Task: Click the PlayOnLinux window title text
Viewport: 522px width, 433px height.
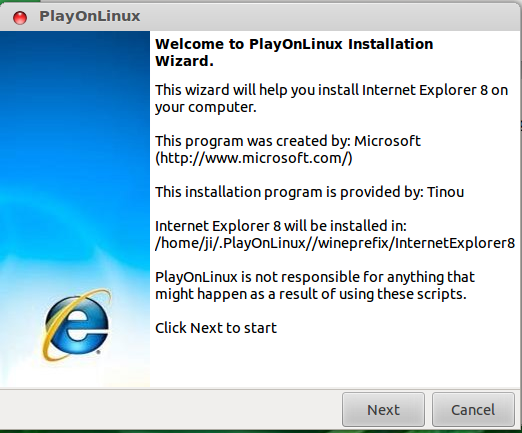Action: pyautogui.click(x=90, y=16)
